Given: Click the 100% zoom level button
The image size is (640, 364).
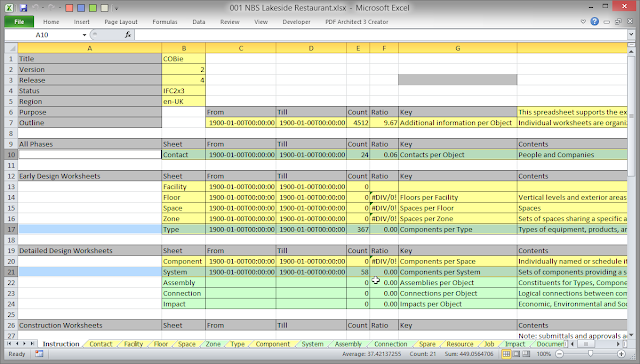Looking at the screenshot, I should [544, 354].
